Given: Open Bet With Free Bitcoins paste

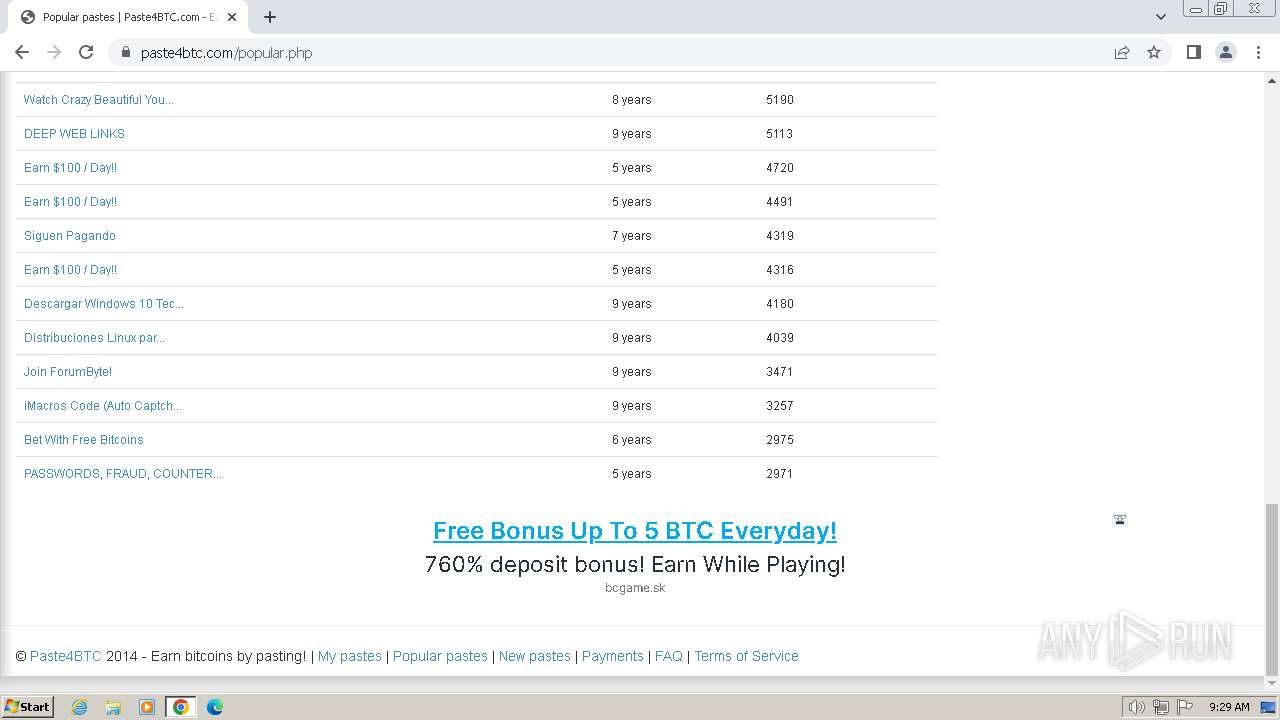Looking at the screenshot, I should 84,440.
